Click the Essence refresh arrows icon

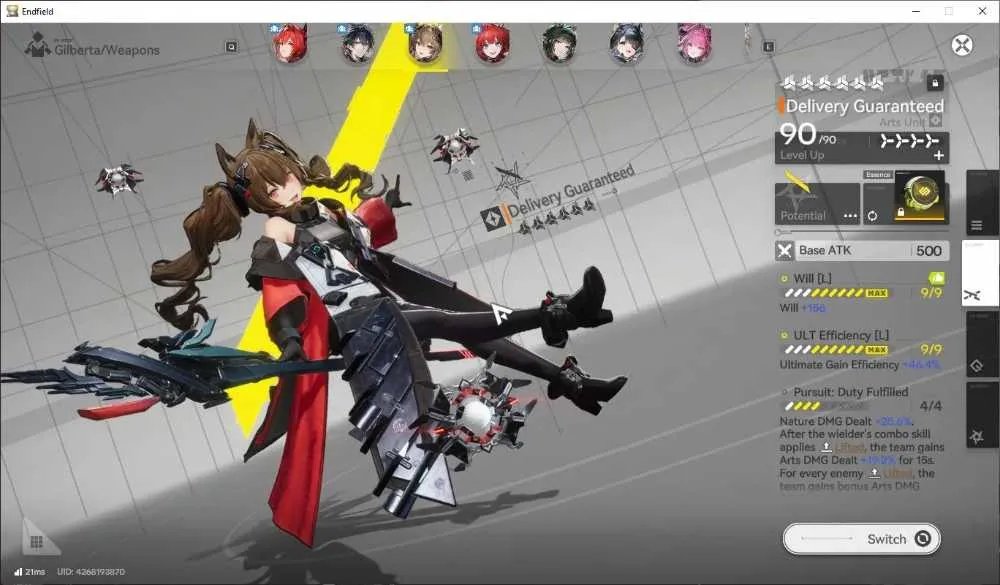(872, 216)
